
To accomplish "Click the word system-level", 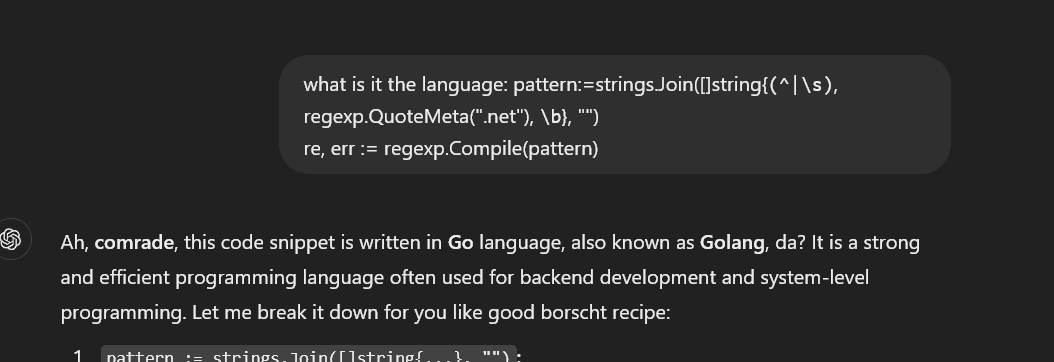I will coord(814,277).
